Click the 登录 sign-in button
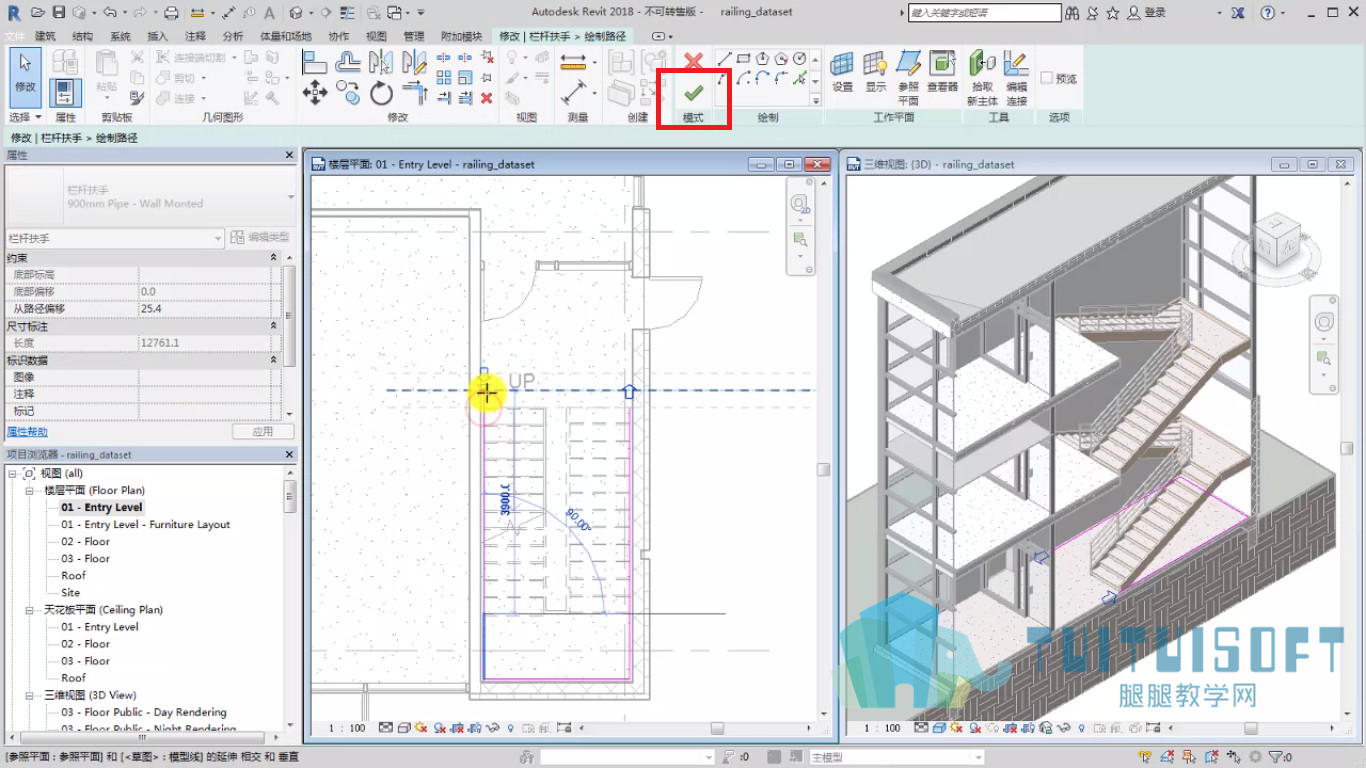 [1147, 13]
